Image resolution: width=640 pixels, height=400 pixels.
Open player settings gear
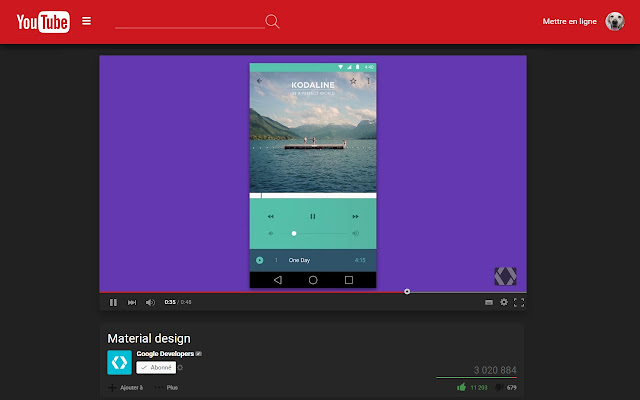(504, 302)
